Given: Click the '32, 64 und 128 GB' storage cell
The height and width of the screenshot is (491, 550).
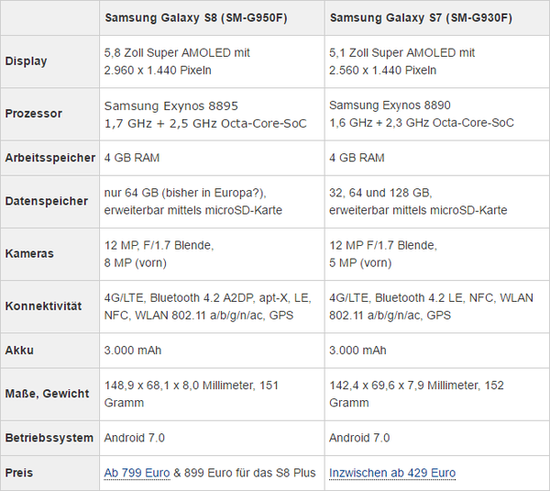Looking at the screenshot, I should [x=437, y=202].
